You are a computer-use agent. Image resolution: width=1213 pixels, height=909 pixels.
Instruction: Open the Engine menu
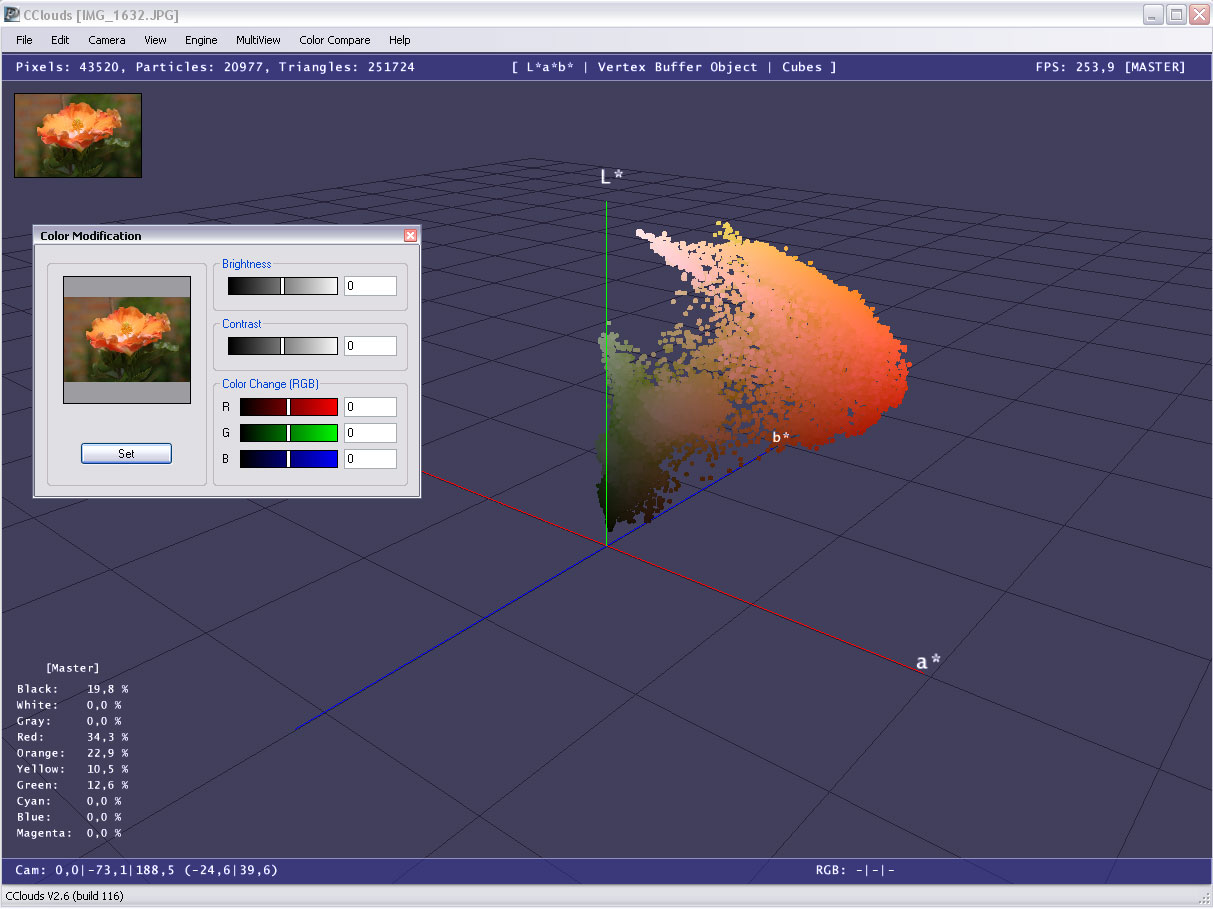tap(201, 40)
